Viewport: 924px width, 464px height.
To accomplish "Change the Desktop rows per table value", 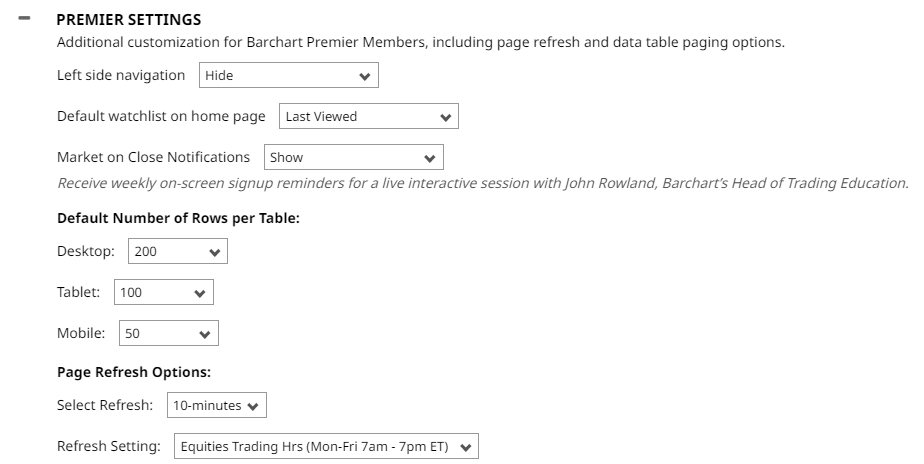I will pyautogui.click(x=168, y=253).
